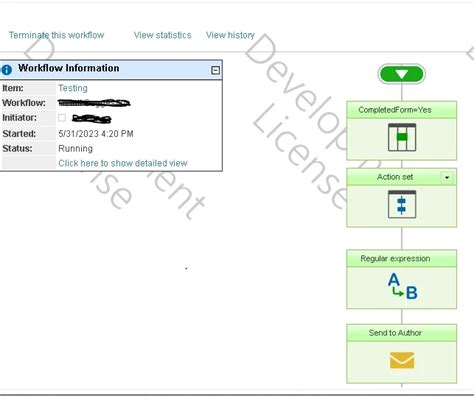Open the Action set icon
The width and height of the screenshot is (474, 396).
(x=402, y=204)
